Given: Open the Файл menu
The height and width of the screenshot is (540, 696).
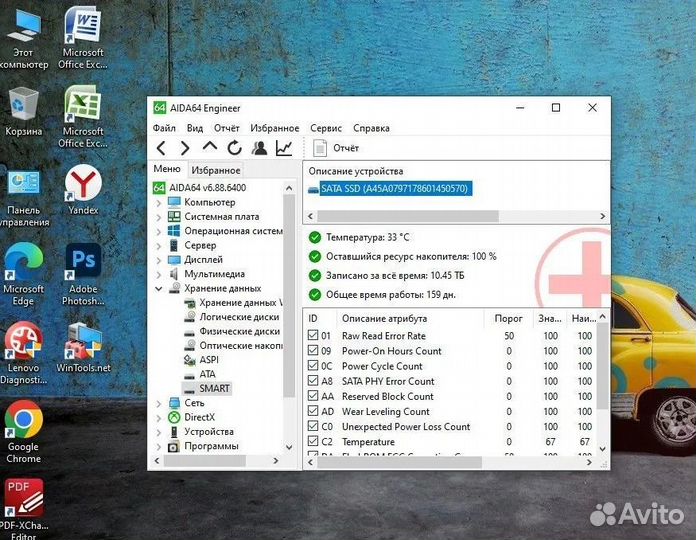Looking at the screenshot, I should click(x=164, y=128).
